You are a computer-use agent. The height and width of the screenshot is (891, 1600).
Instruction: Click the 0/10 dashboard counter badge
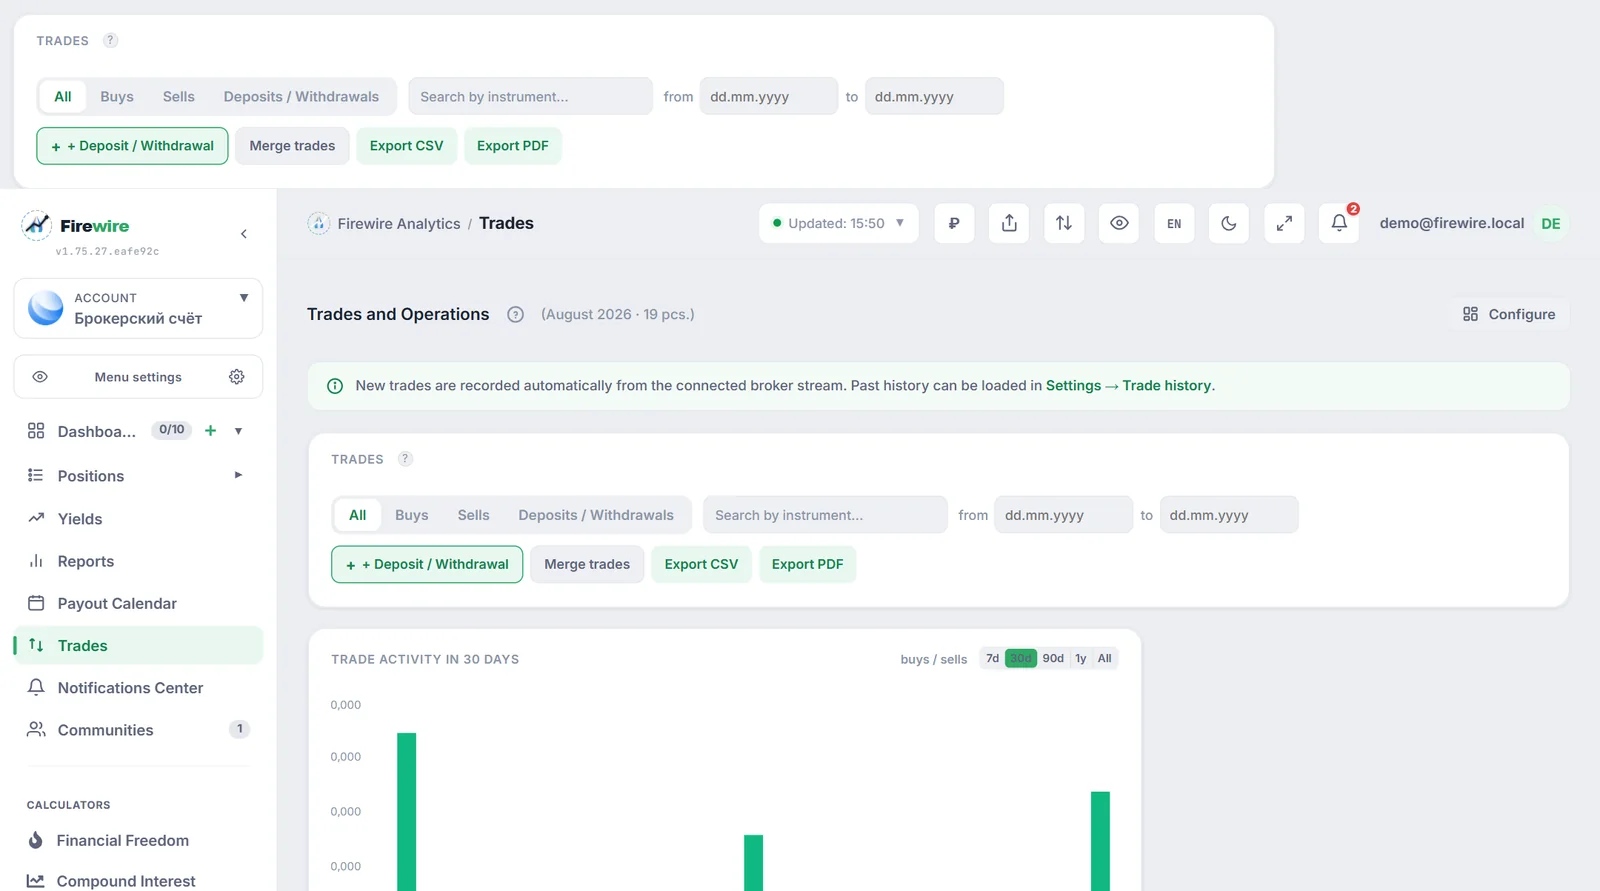point(172,430)
